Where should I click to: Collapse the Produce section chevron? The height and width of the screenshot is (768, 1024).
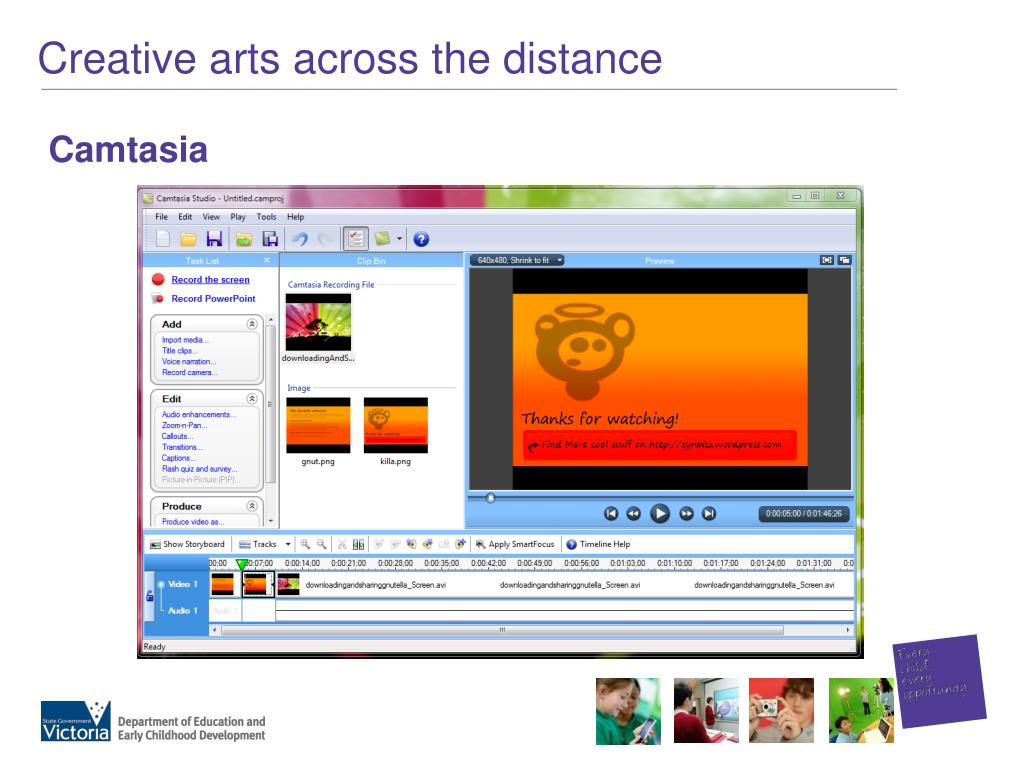252,506
